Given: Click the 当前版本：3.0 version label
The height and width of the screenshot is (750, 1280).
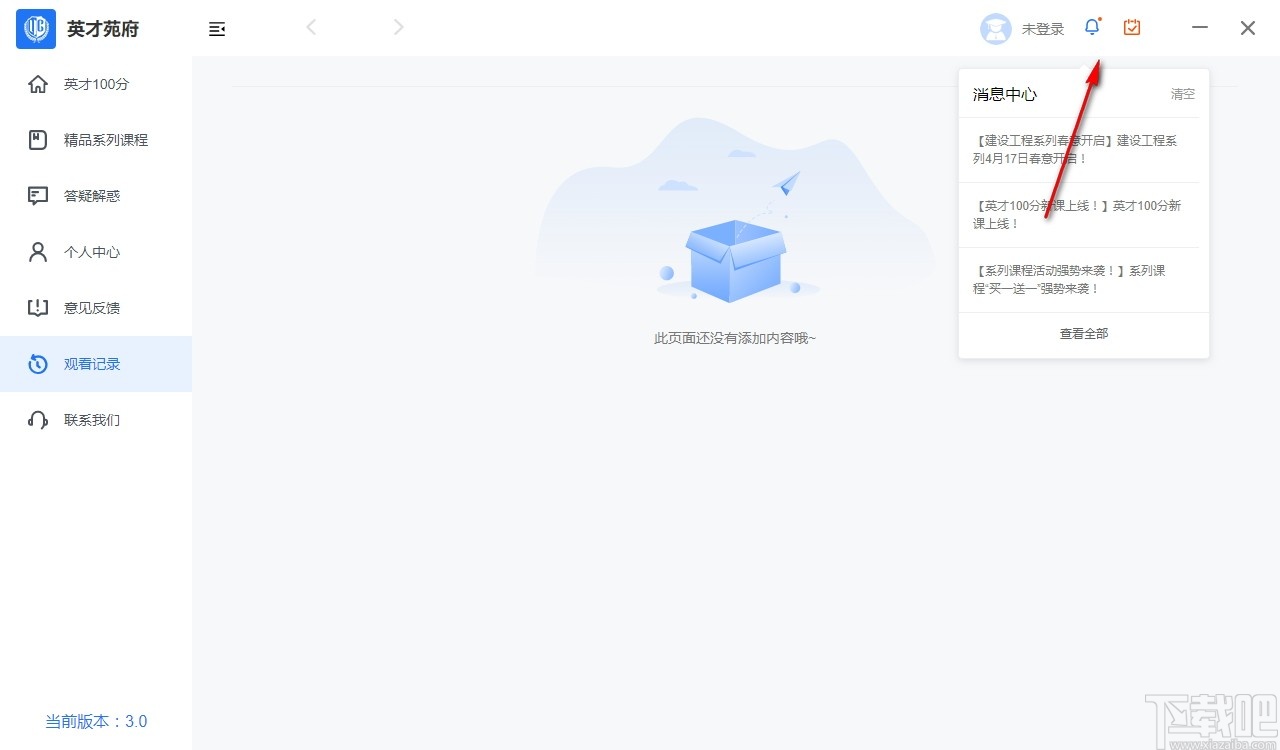Looking at the screenshot, I should tap(95, 720).
